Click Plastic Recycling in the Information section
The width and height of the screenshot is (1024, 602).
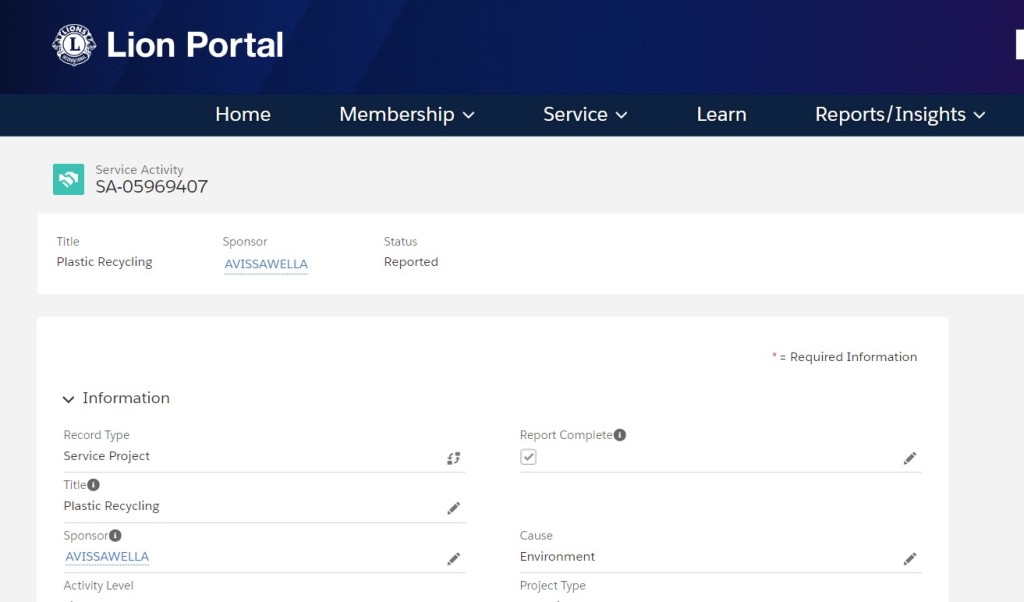pos(111,506)
